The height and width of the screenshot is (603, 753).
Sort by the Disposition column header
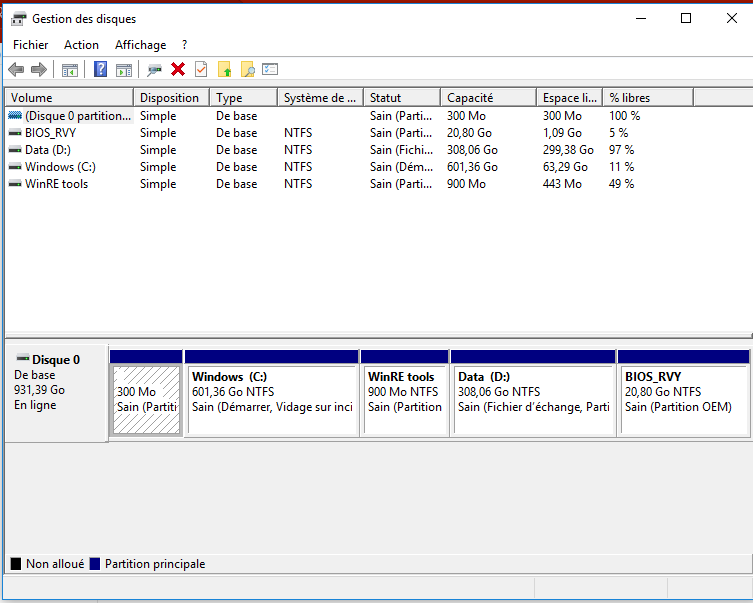171,97
